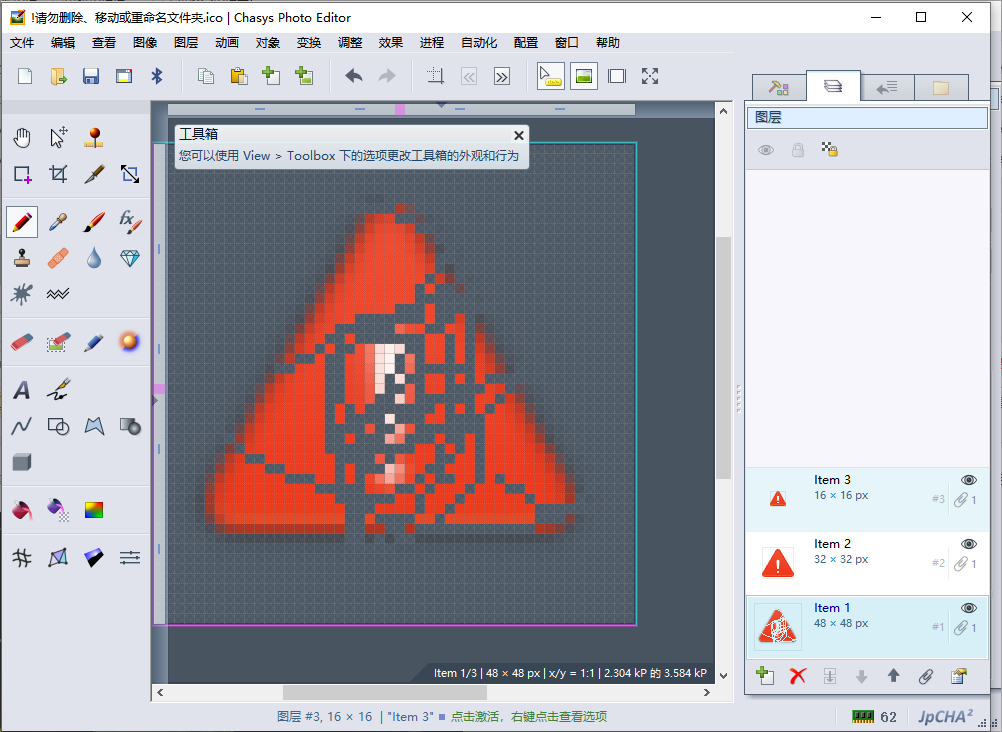Hide the Item 1 layer
The width and height of the screenshot is (1002, 732).
pyautogui.click(x=967, y=607)
